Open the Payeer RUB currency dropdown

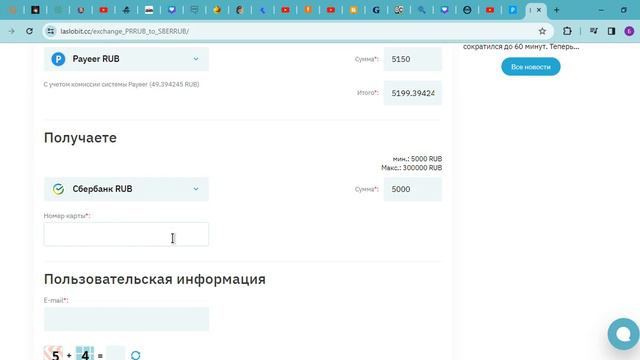(x=126, y=59)
